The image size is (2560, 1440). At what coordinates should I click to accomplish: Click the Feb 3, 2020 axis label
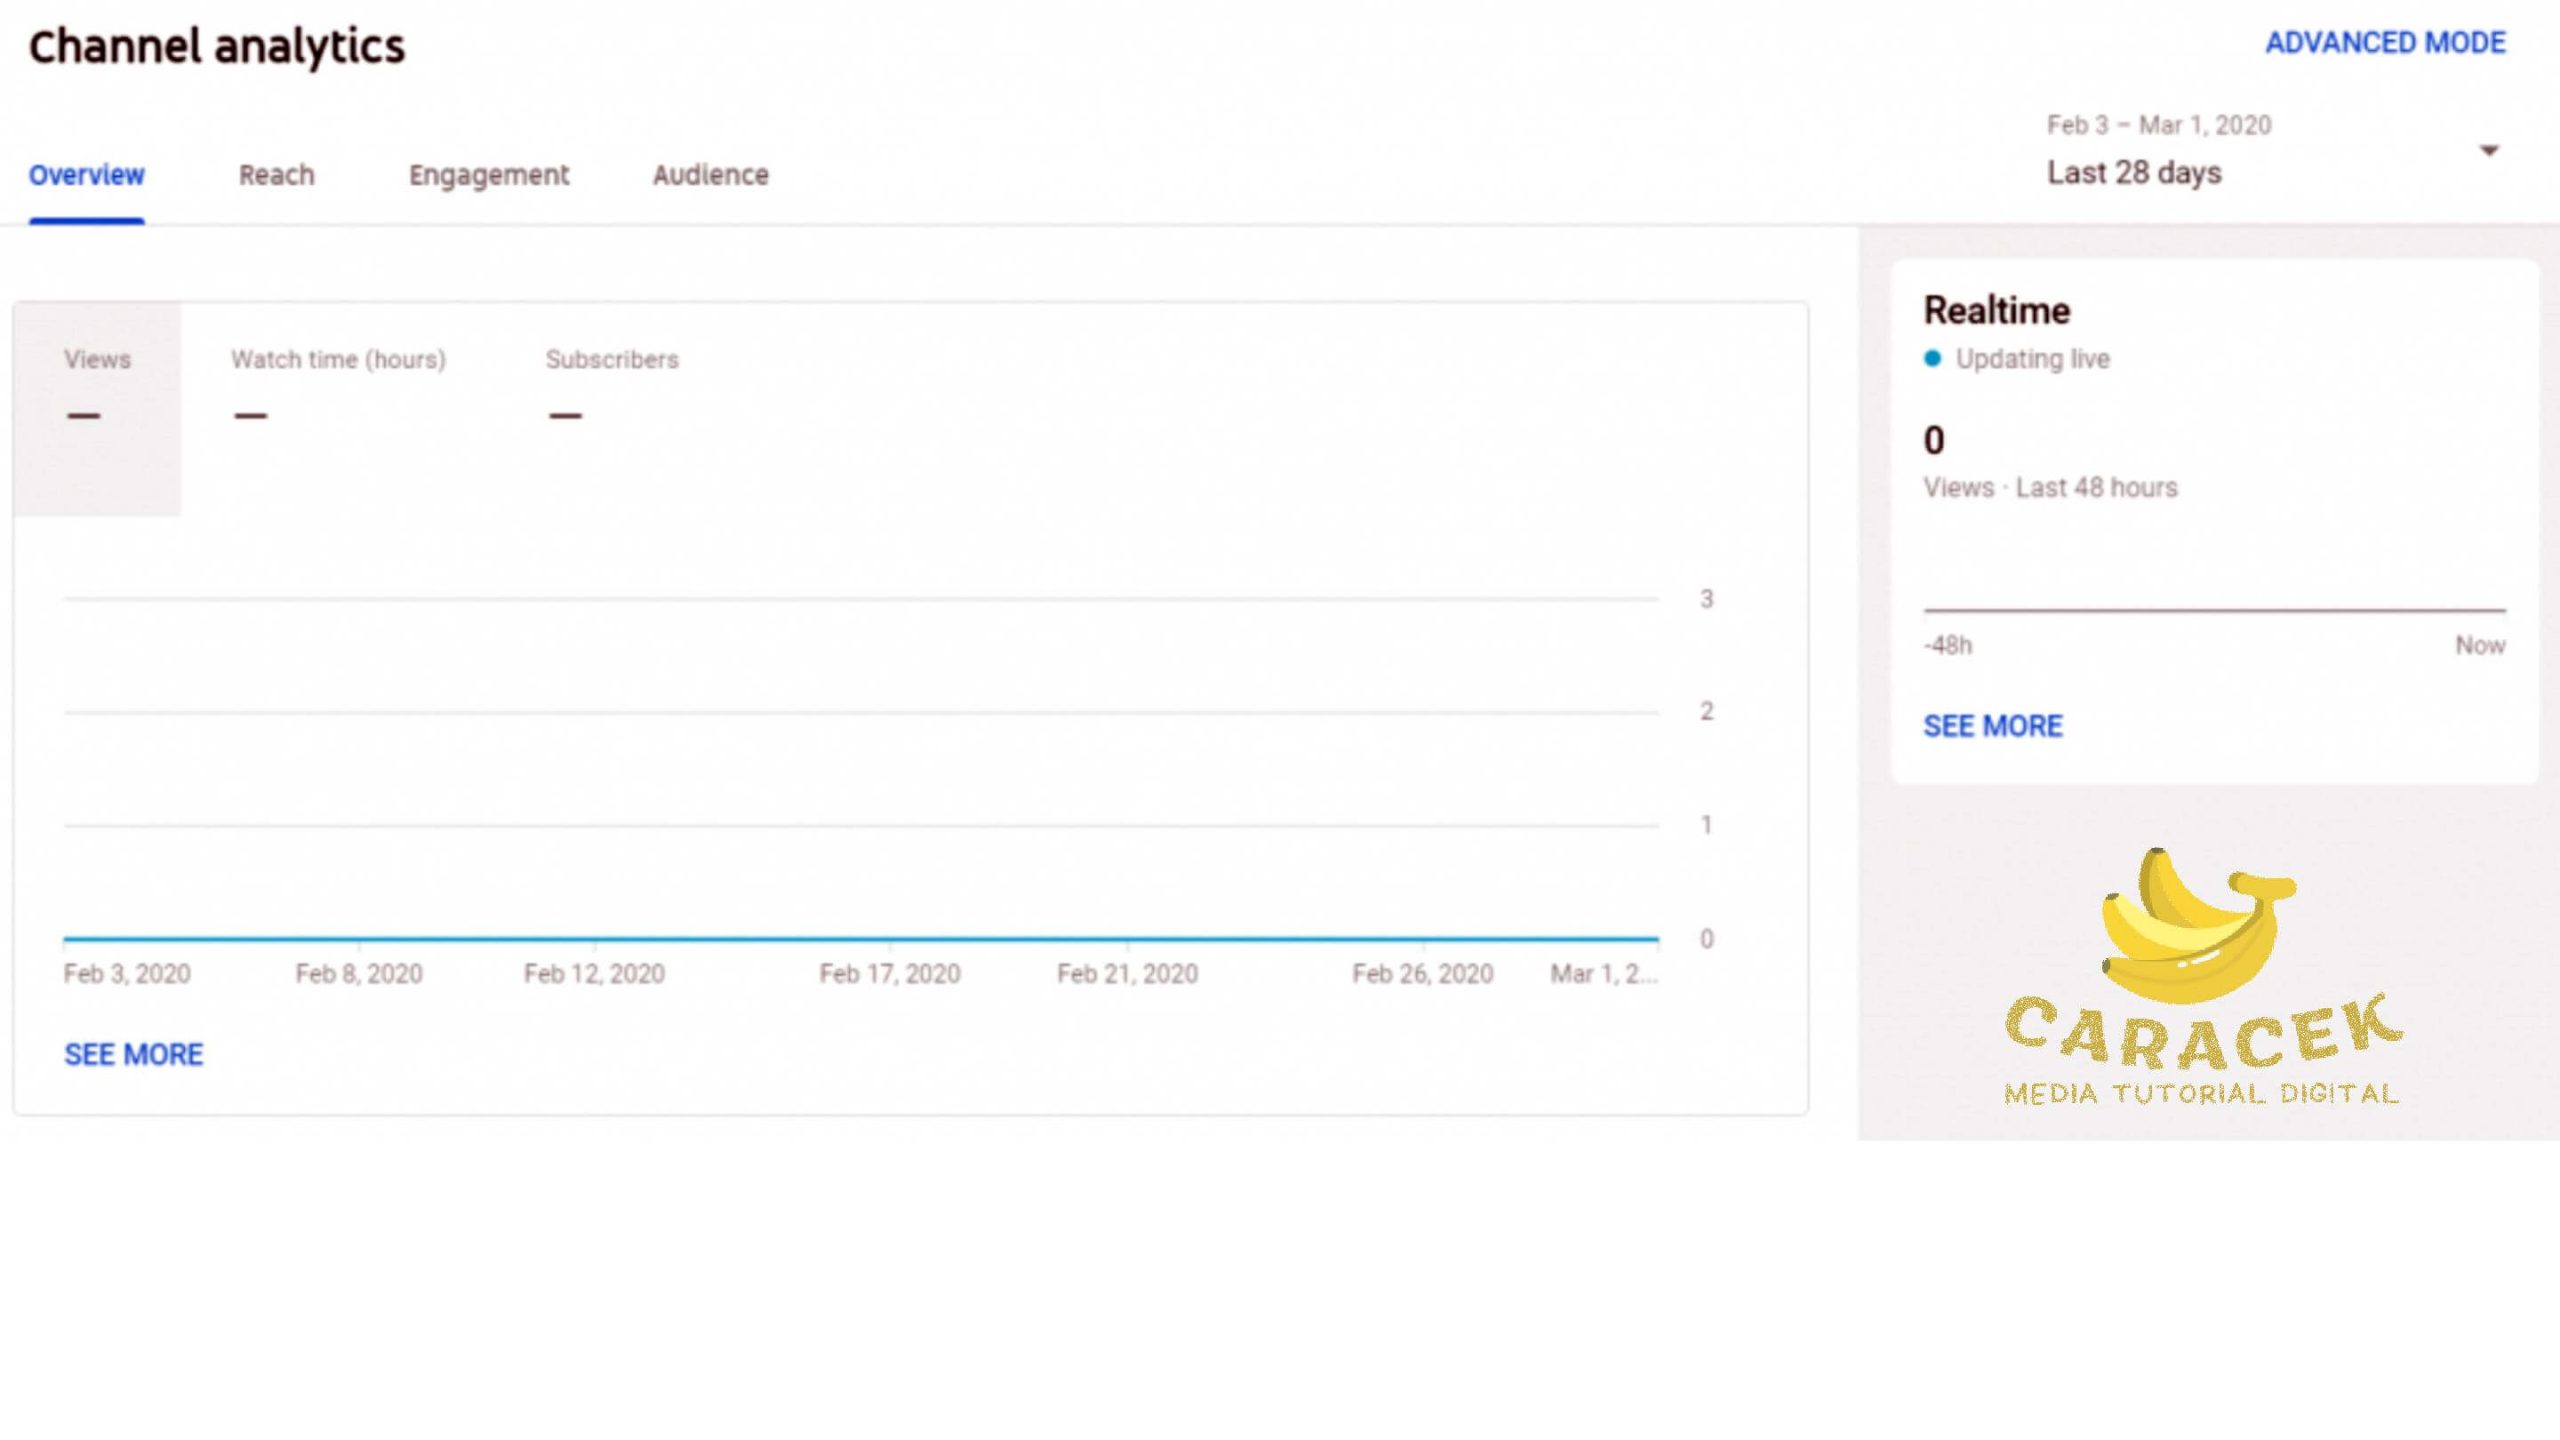tap(126, 974)
